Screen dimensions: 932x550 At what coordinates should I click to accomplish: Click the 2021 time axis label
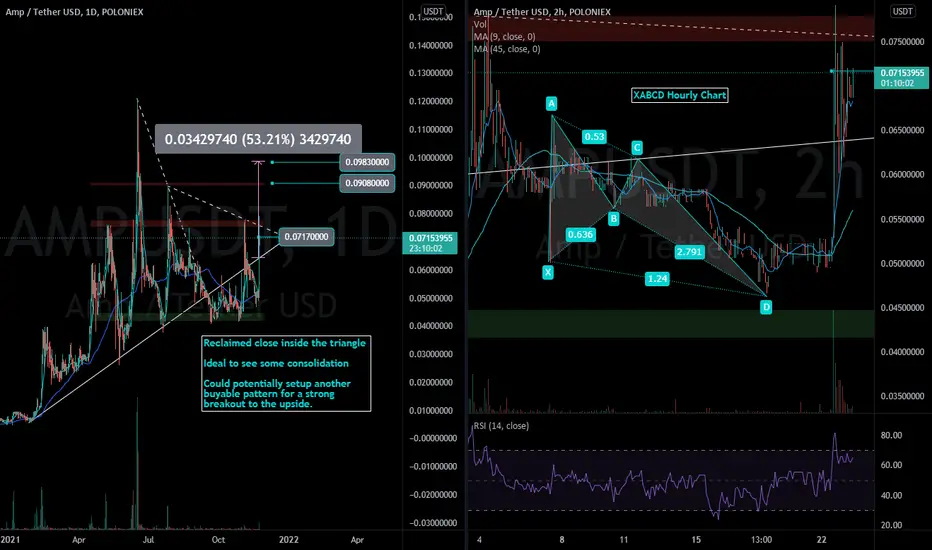(x=11, y=540)
